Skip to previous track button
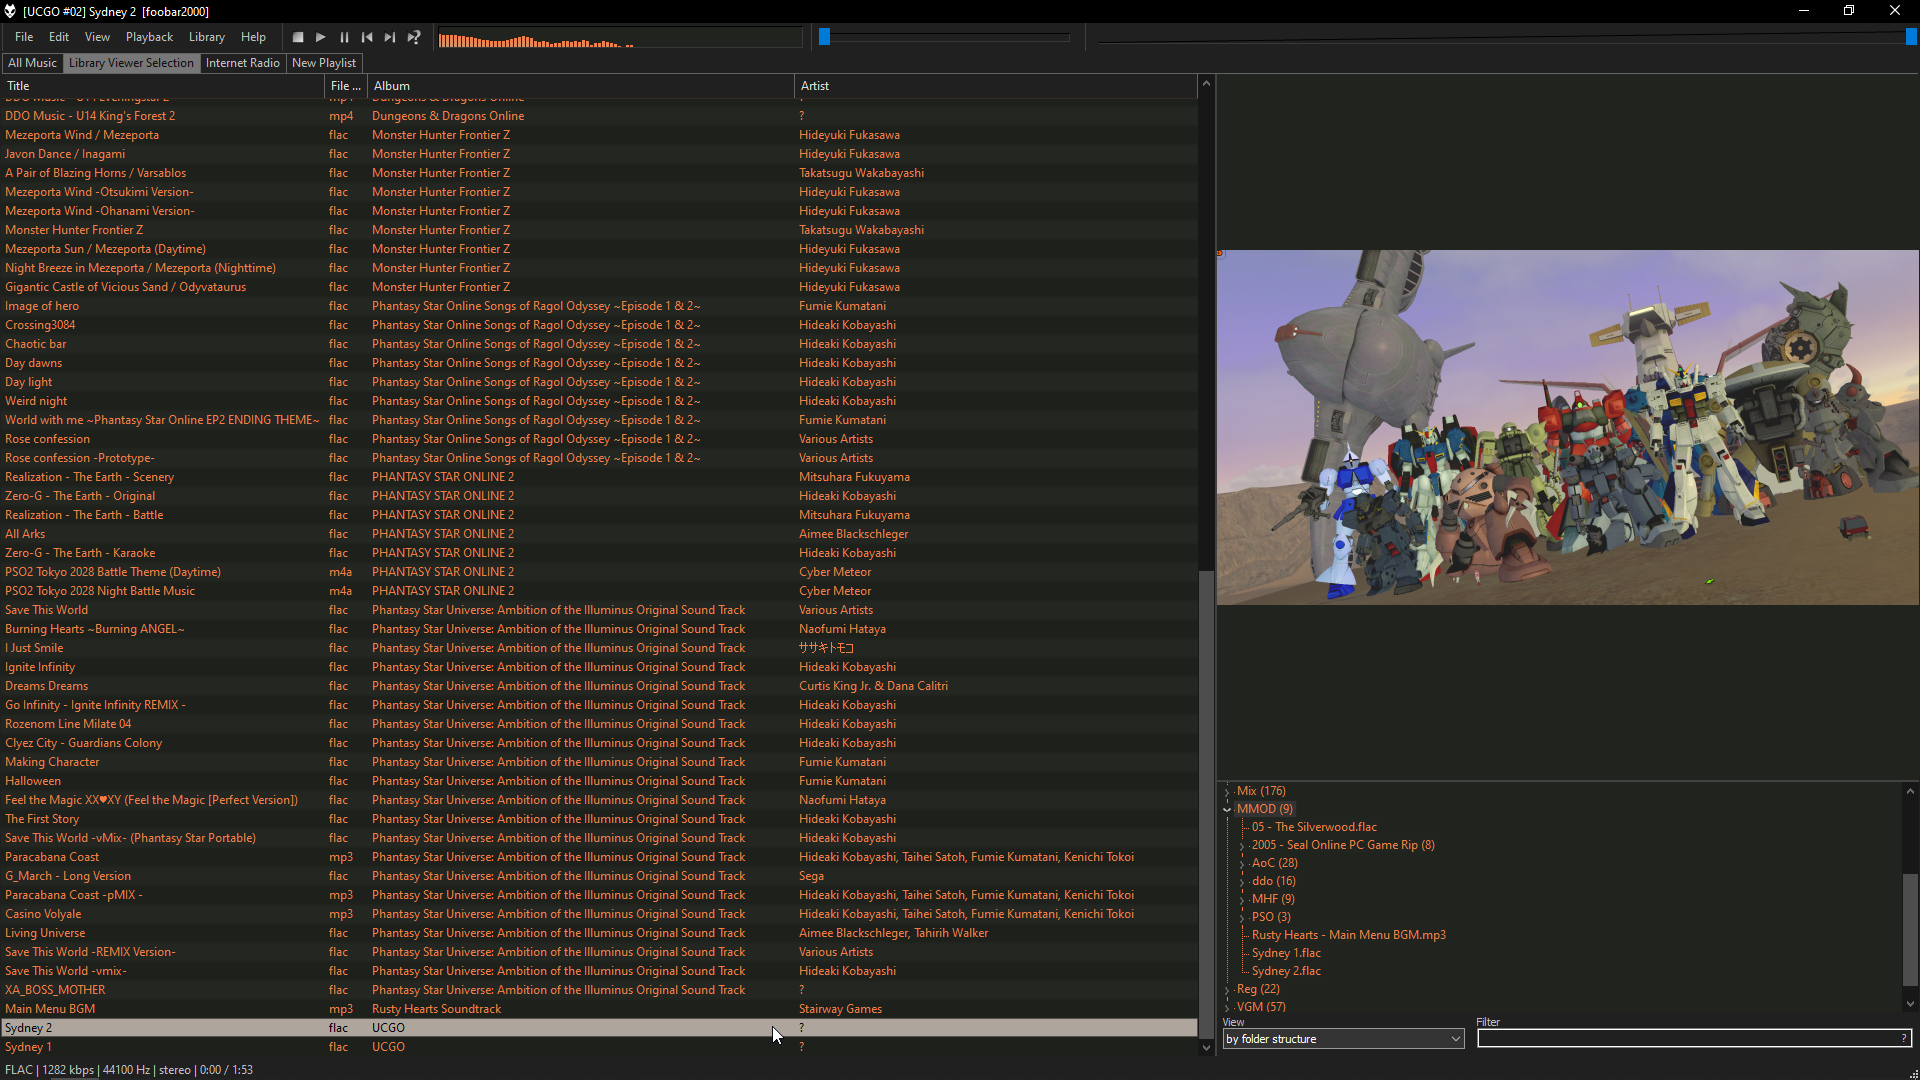Image resolution: width=1920 pixels, height=1080 pixels. tap(367, 37)
